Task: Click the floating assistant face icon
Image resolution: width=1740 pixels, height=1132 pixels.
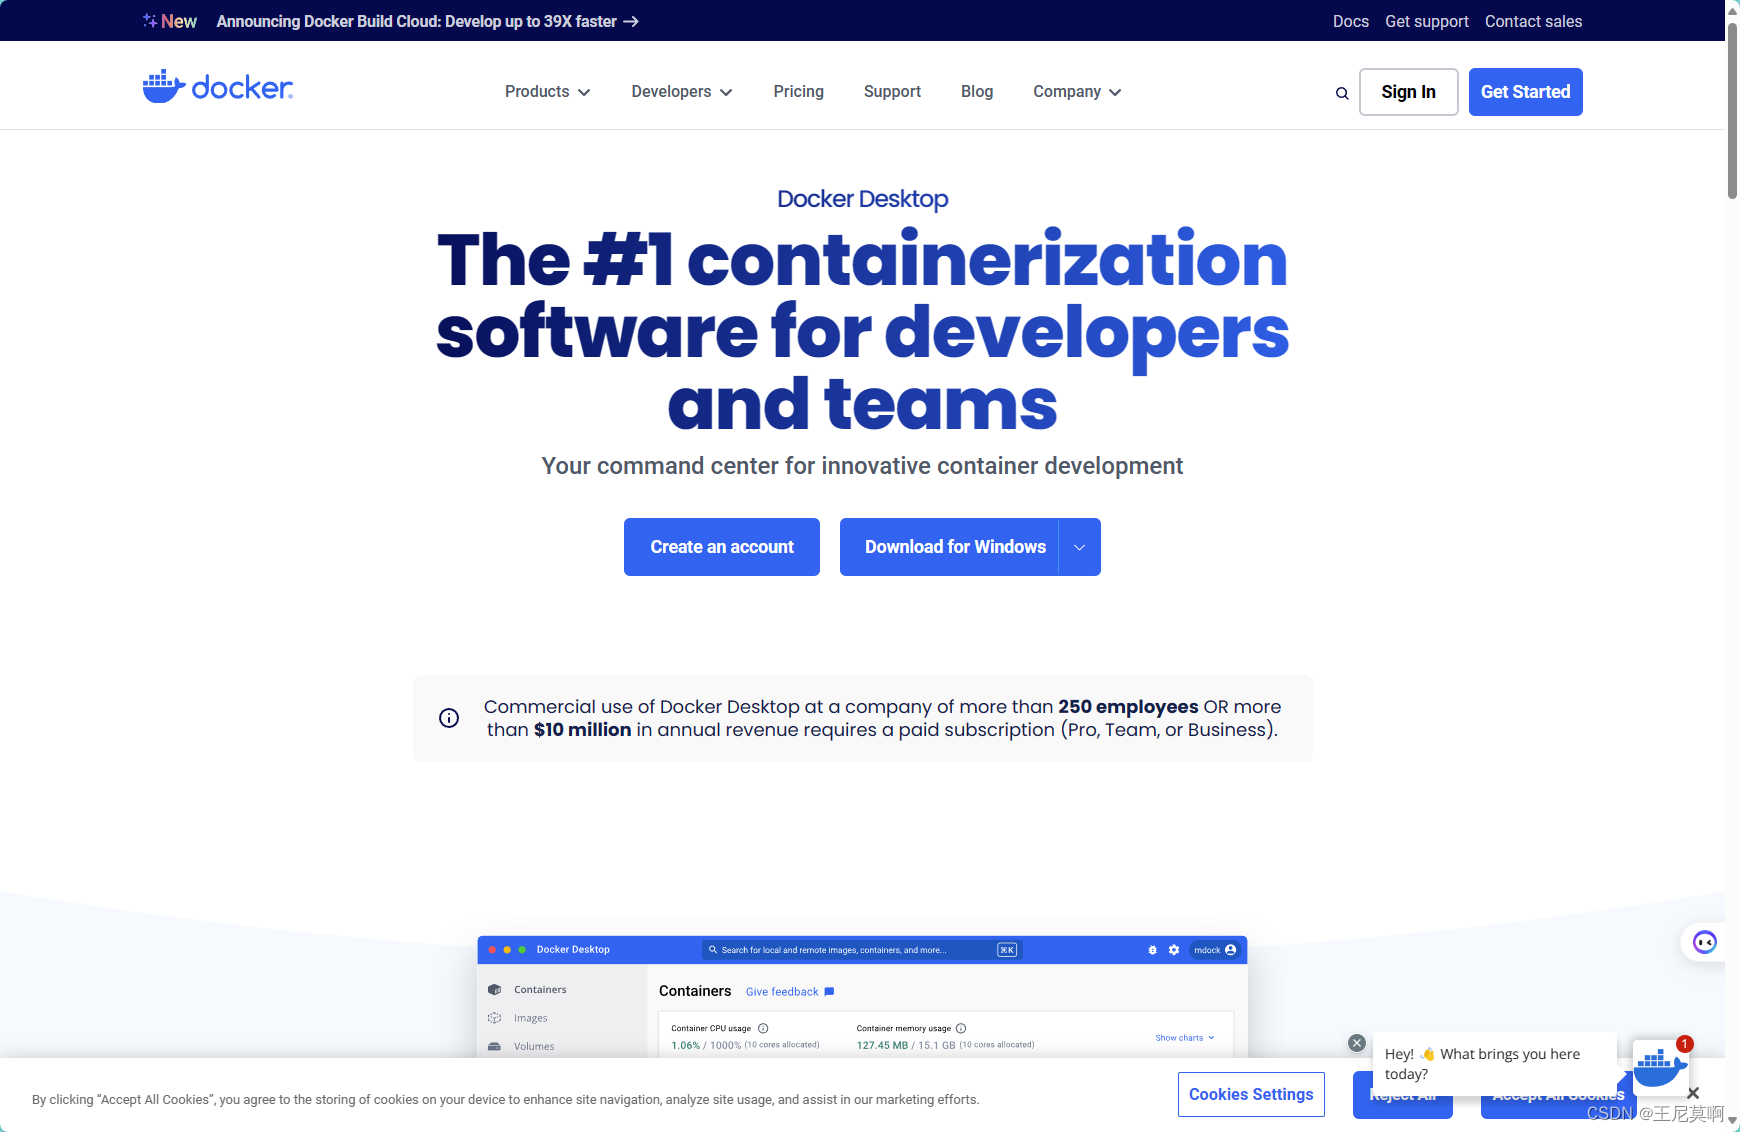Action: pyautogui.click(x=1705, y=942)
